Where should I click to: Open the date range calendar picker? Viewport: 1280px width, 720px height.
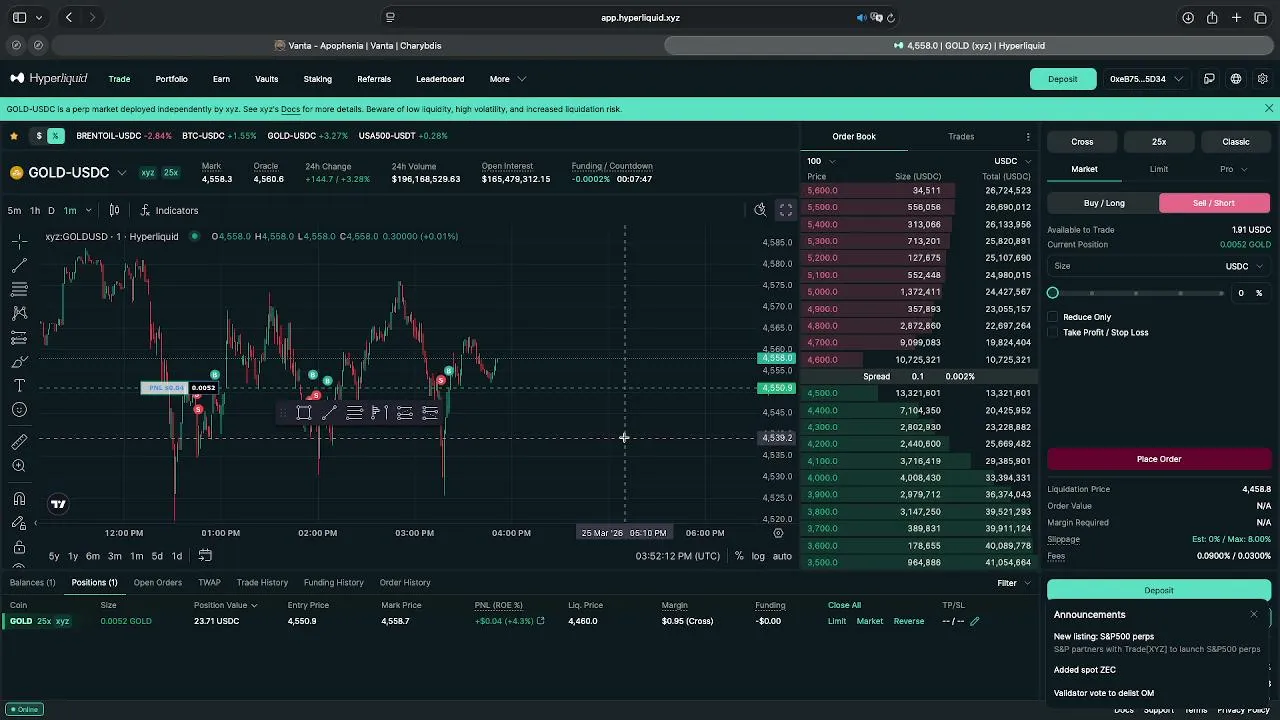pos(205,556)
